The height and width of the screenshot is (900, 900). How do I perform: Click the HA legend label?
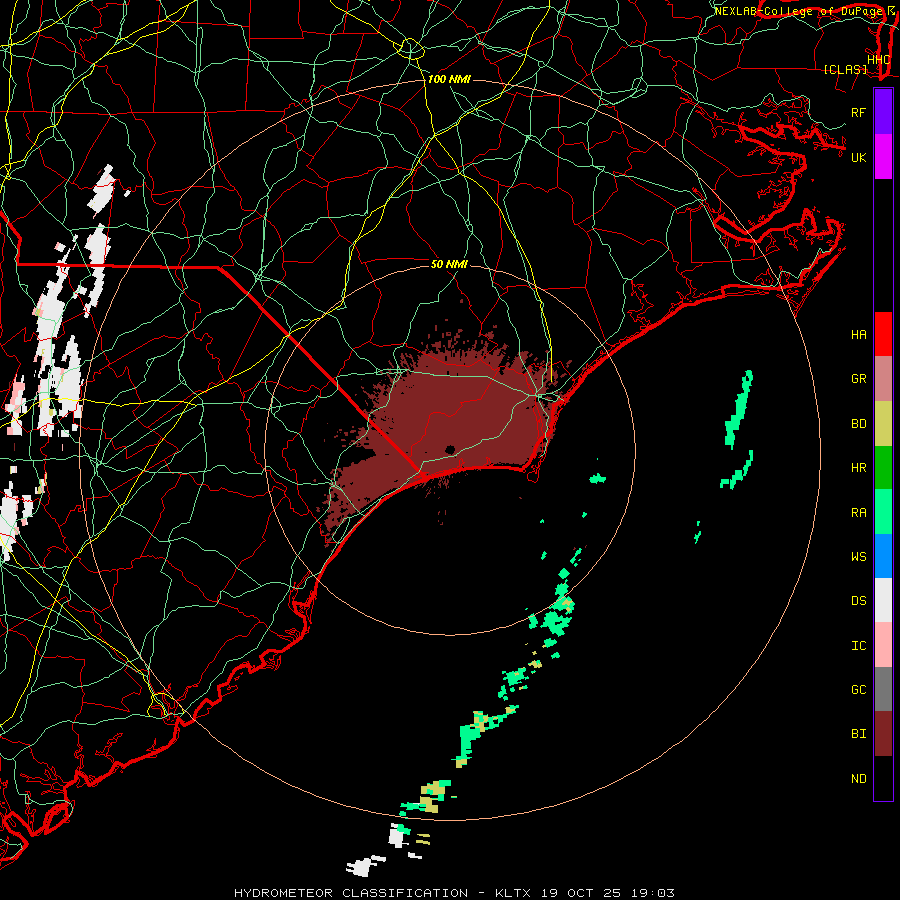858,335
